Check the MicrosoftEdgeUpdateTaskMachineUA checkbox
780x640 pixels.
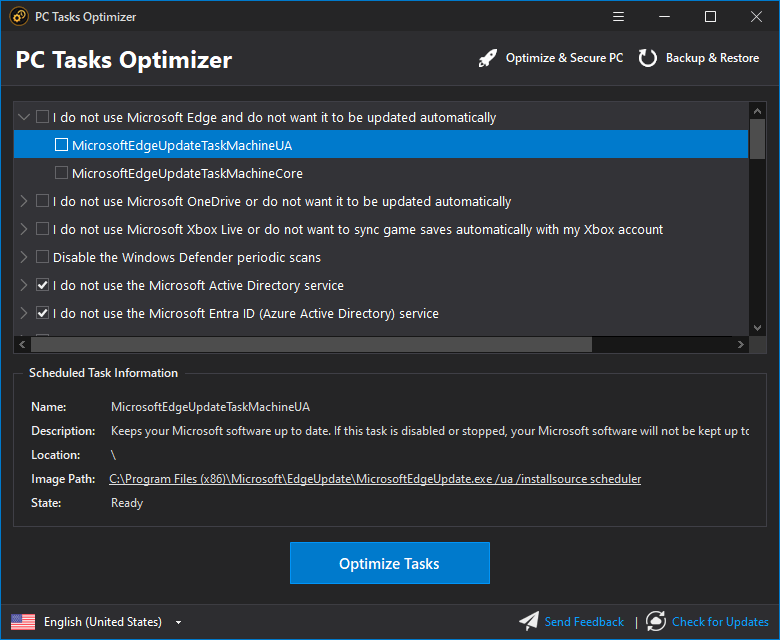[61, 145]
